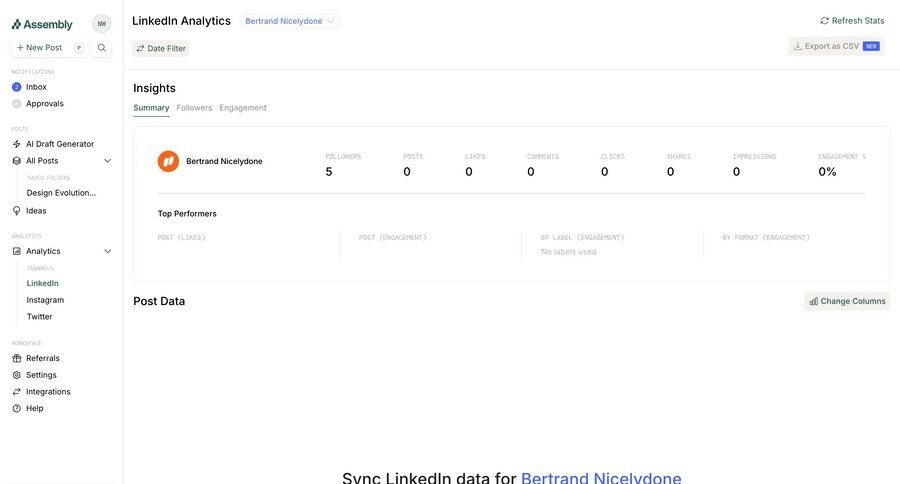Screen dimensions: 900x484
Task: Open the AI Draft Generator
Action: tap(59, 144)
